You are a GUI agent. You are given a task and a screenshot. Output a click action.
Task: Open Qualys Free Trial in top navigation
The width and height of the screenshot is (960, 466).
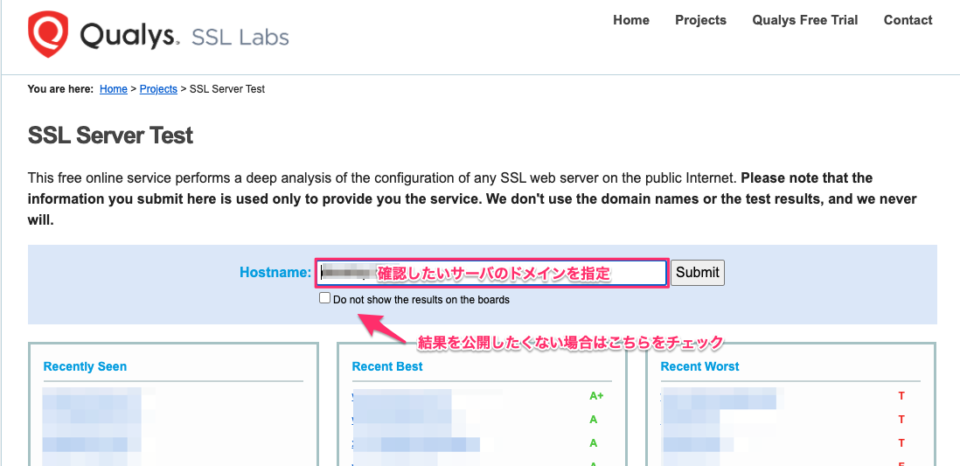click(x=805, y=20)
